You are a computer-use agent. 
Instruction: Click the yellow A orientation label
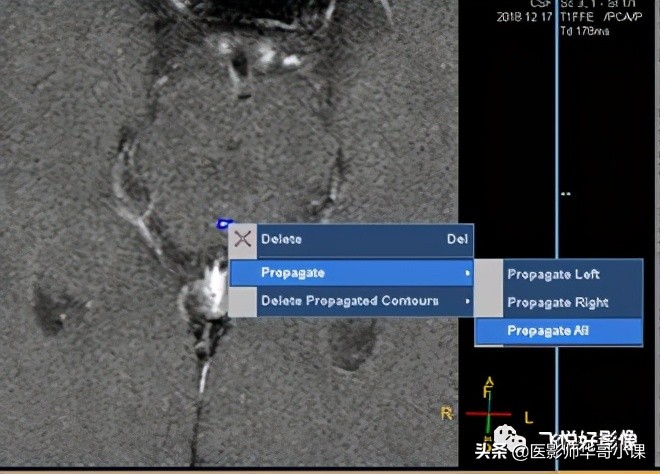pos(488,381)
